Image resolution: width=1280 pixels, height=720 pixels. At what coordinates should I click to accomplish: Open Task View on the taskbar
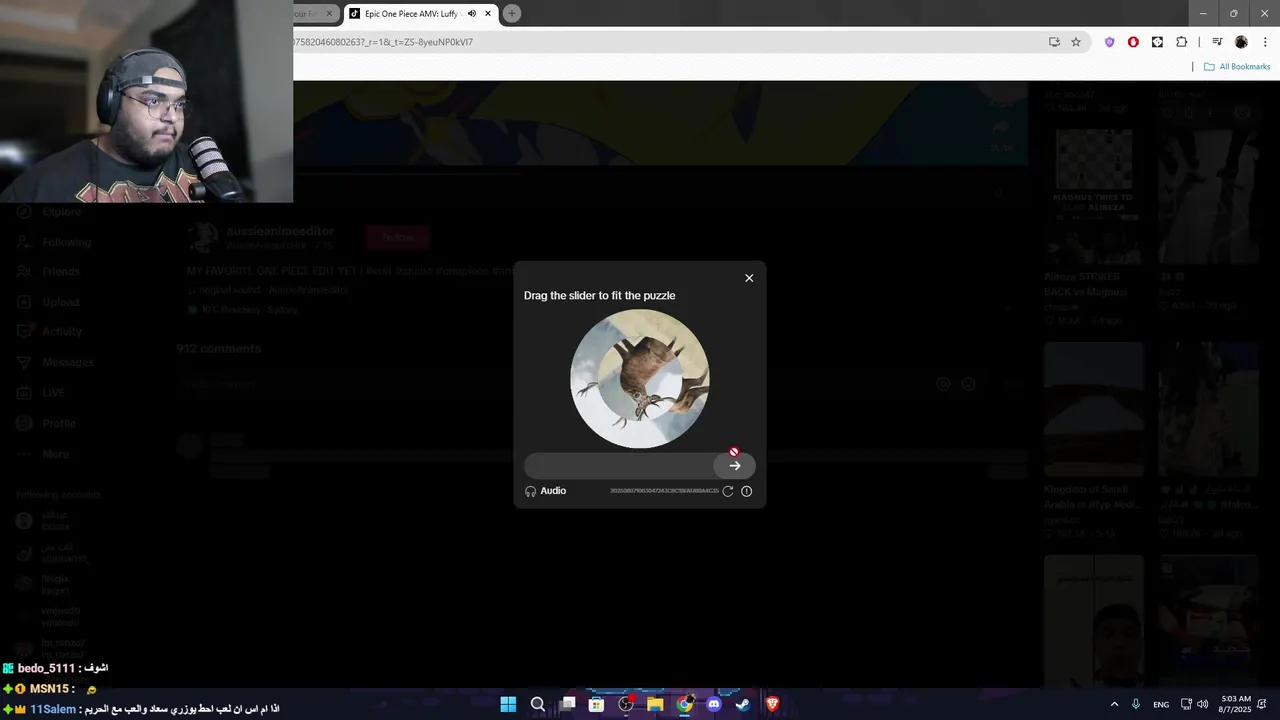[568, 704]
